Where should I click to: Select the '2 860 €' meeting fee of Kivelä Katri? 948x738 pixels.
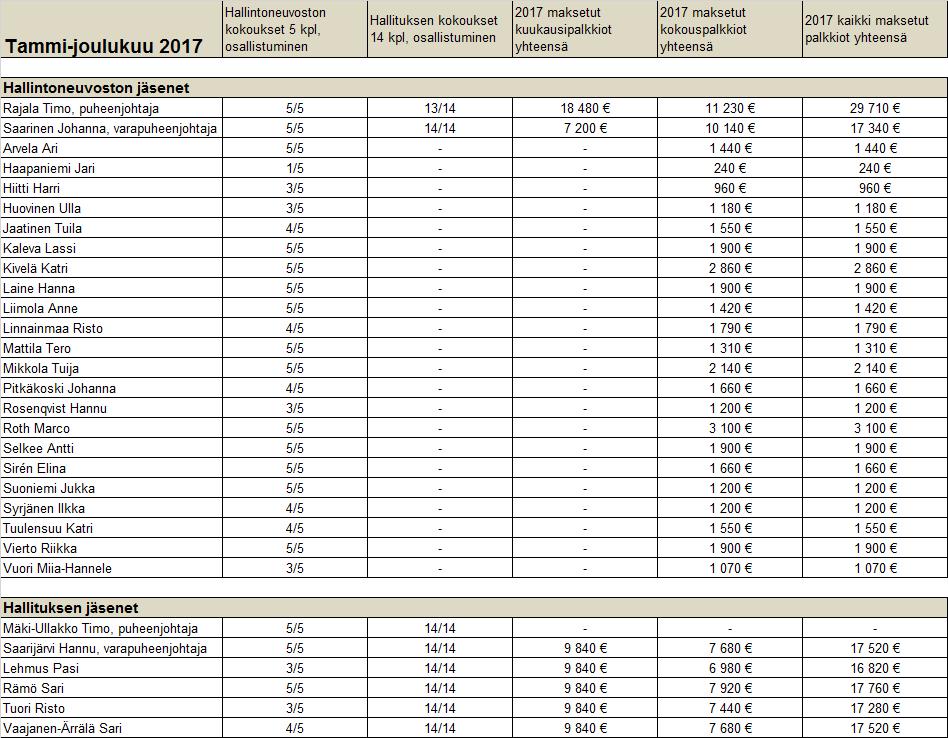pos(730,268)
